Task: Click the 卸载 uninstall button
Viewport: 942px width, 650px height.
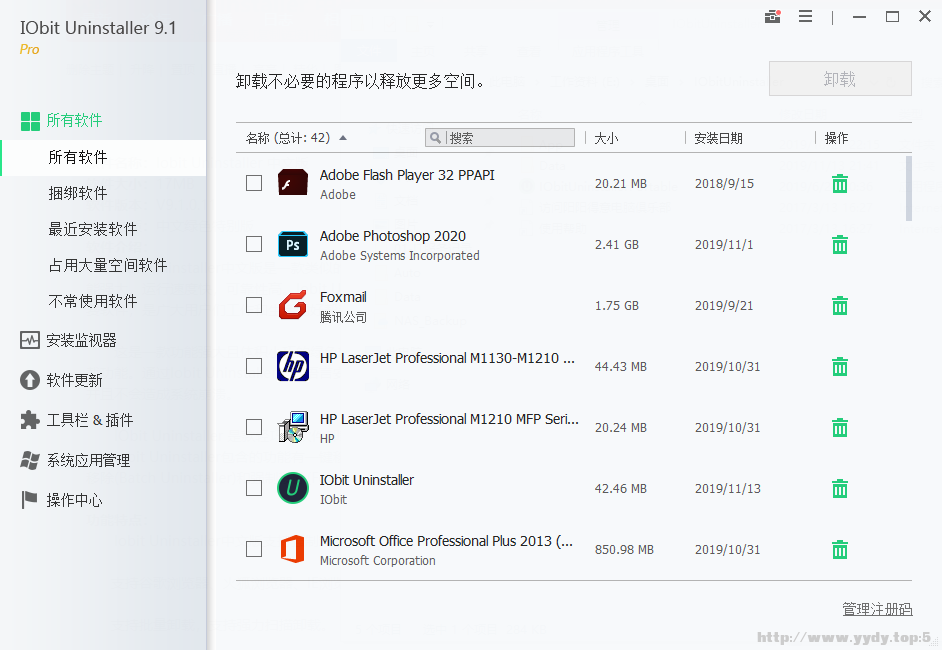Action: click(840, 79)
